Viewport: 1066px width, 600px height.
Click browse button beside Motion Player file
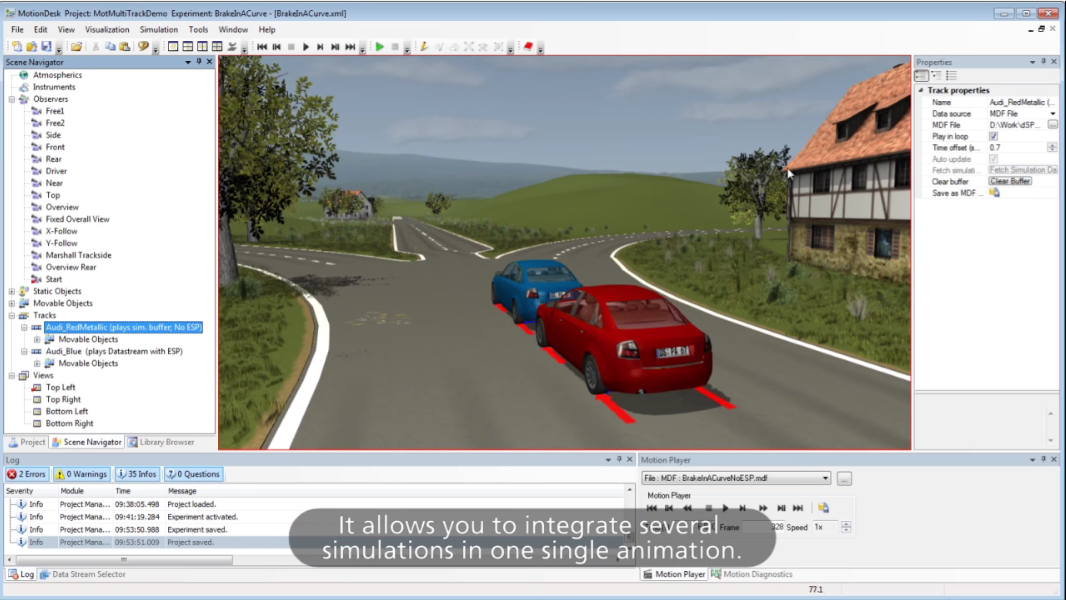[x=844, y=478]
